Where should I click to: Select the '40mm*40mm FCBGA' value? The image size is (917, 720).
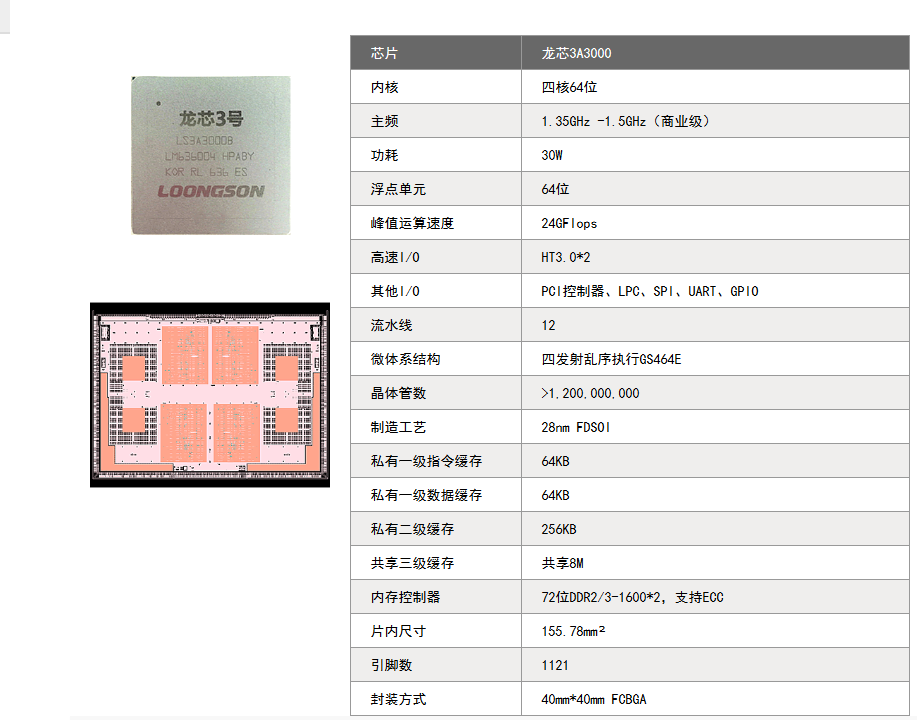[x=594, y=699]
